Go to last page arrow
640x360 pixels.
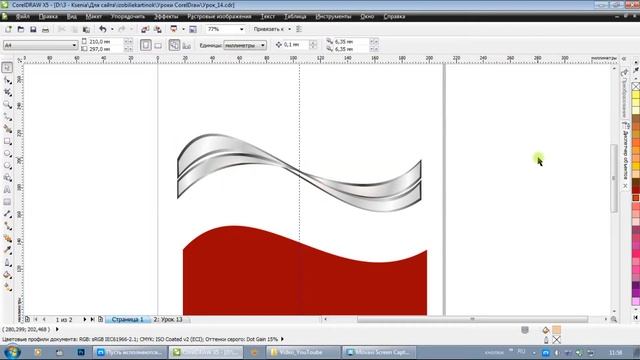tap(93, 319)
